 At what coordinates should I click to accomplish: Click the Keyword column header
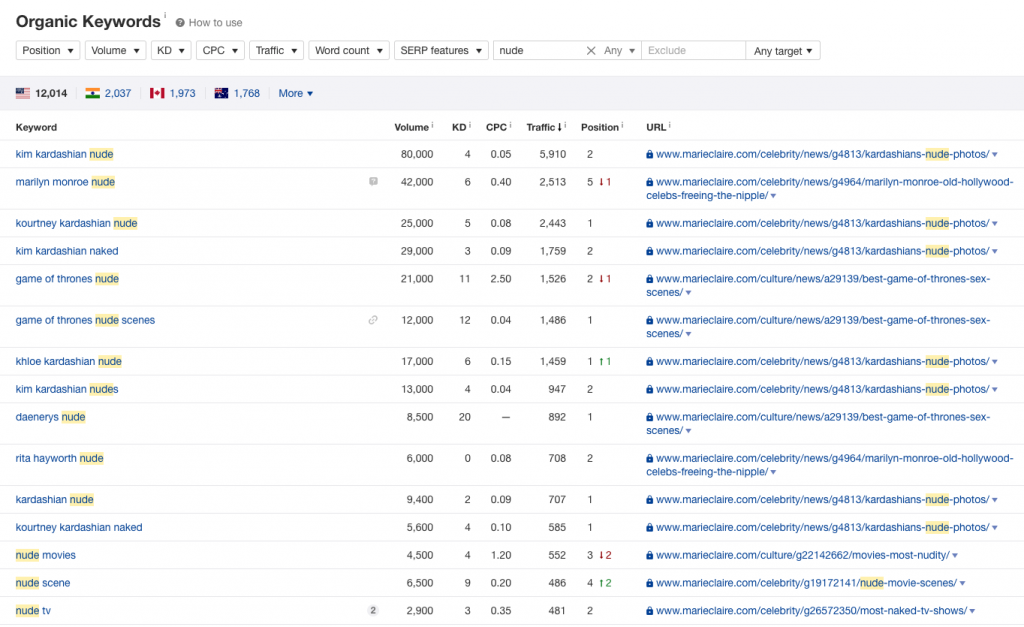click(36, 127)
